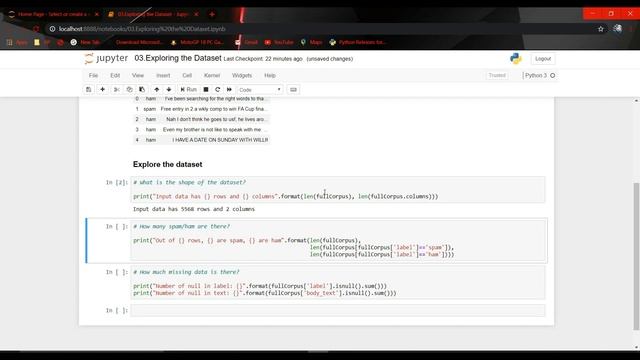Open the YouTube bookmark
640x360 pixels.
click(279, 42)
